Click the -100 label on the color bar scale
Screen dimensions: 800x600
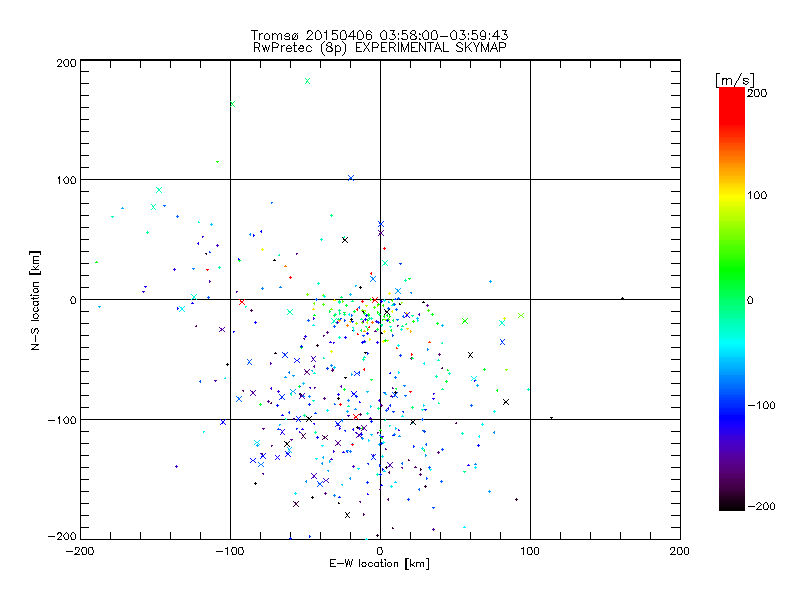[763, 405]
